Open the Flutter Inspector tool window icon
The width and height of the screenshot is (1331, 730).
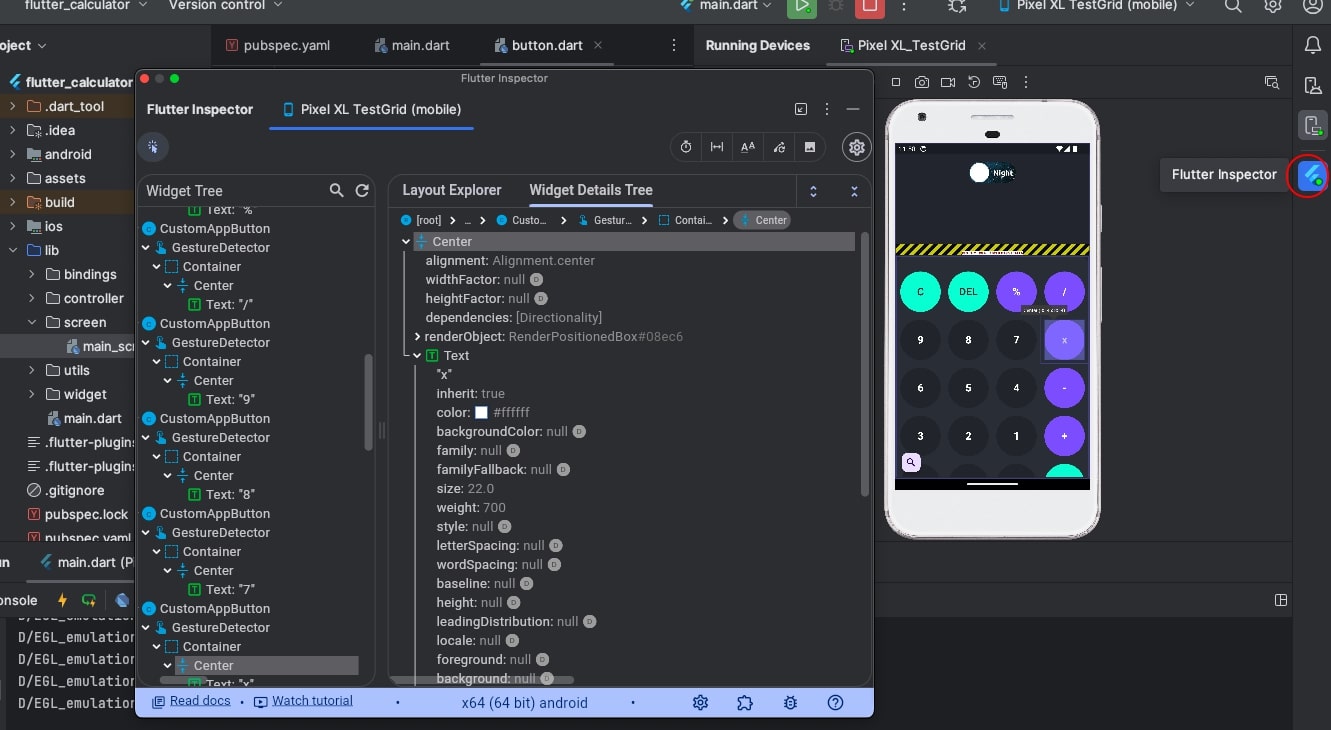point(1311,175)
